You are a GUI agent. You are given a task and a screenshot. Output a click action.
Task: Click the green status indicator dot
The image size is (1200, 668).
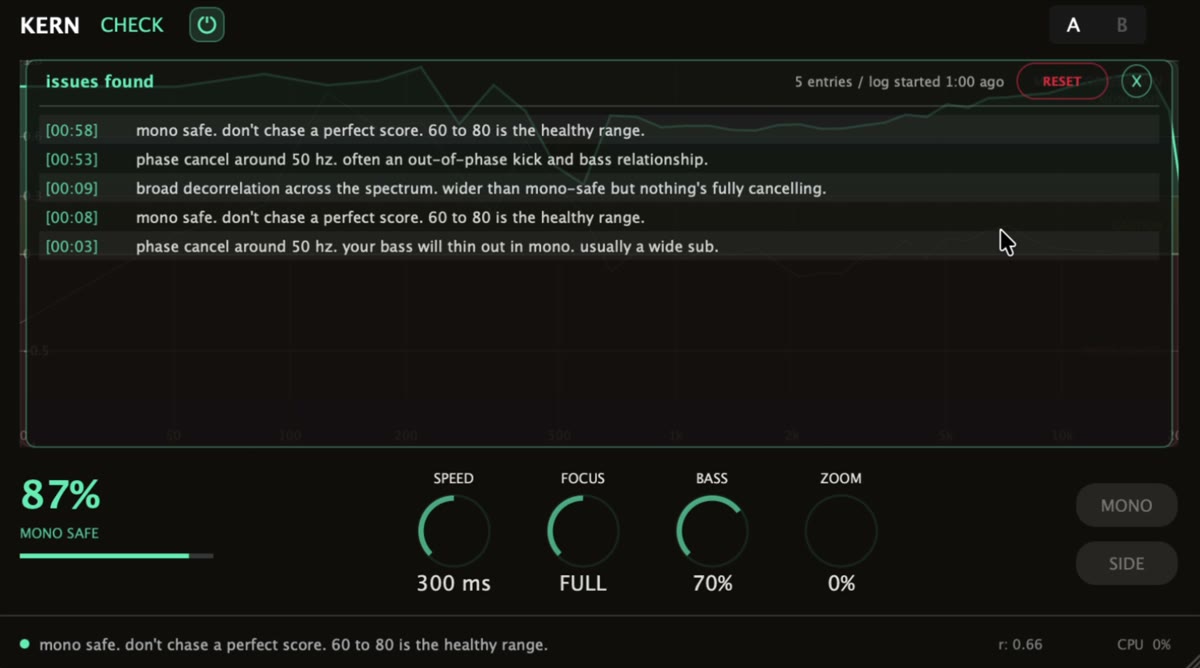pos(25,644)
